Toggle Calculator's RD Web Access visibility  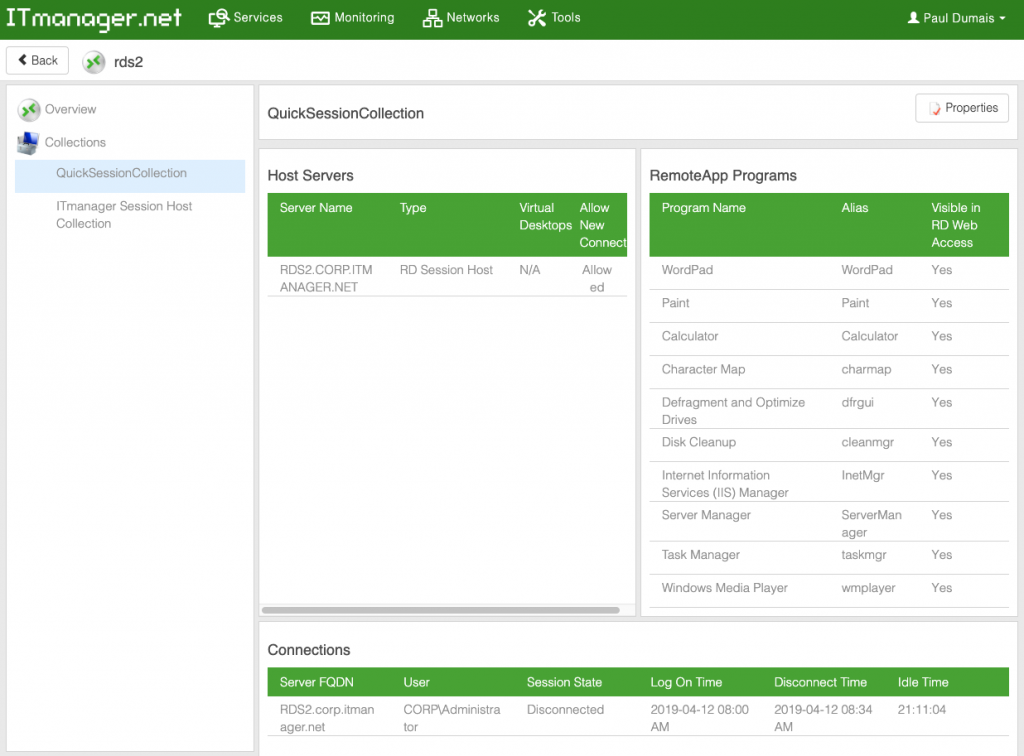pyautogui.click(x=941, y=336)
